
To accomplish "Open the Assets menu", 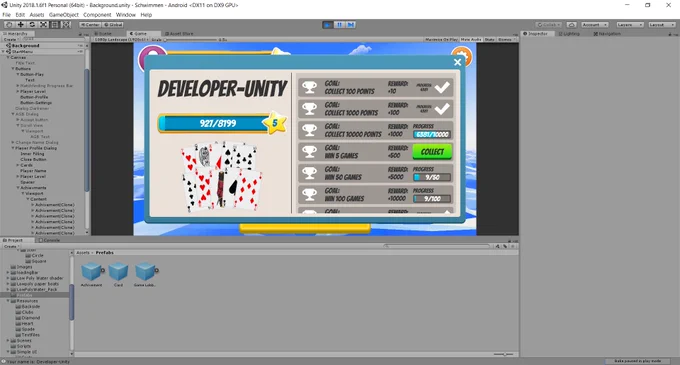I will tap(37, 15).
